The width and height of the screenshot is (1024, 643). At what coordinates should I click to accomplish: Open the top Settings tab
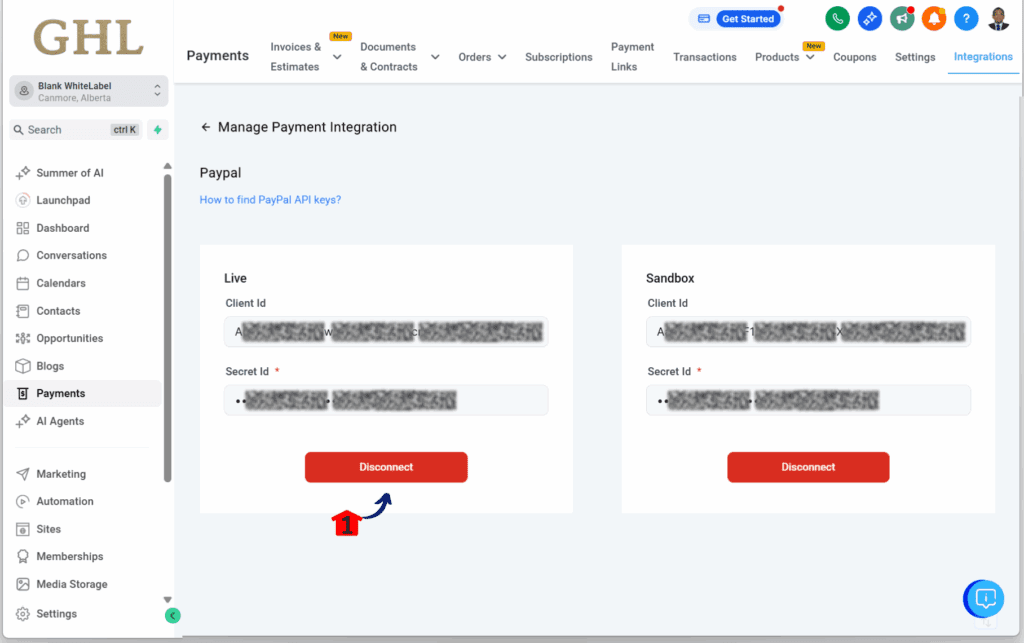click(x=915, y=57)
